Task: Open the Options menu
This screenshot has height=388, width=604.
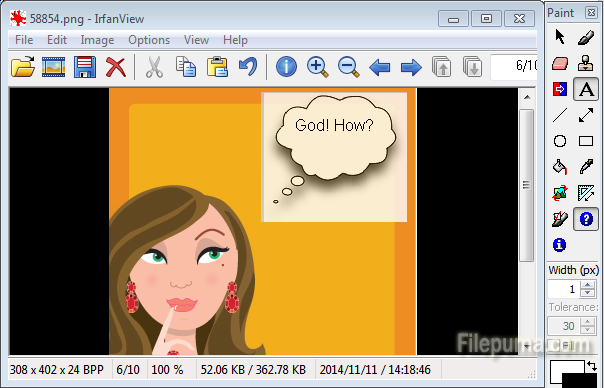Action: [149, 40]
